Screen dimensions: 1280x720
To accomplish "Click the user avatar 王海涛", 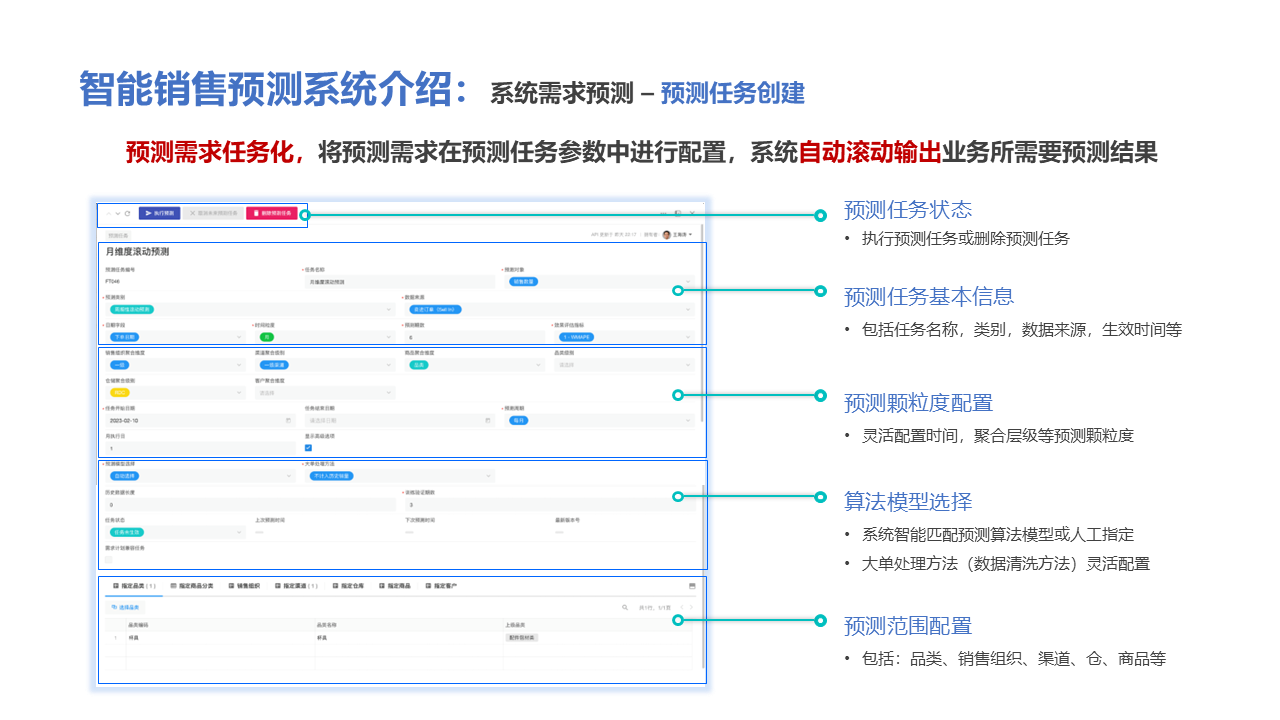I will click(667, 235).
